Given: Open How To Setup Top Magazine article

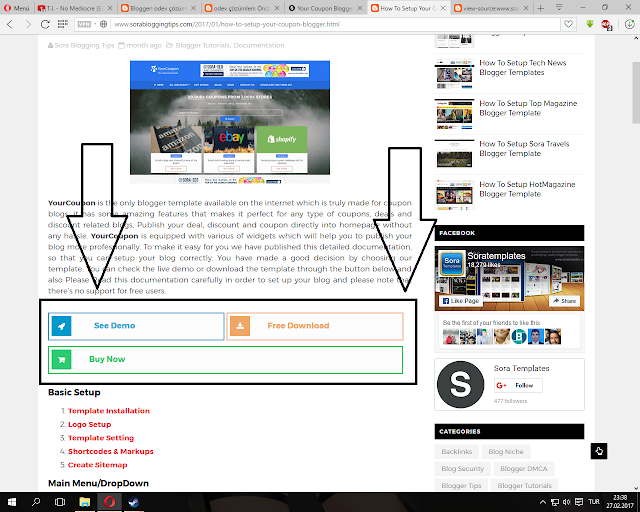Looking at the screenshot, I should (528, 108).
